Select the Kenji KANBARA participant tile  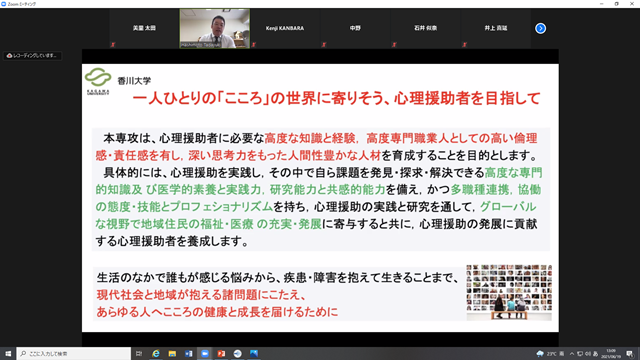285,28
